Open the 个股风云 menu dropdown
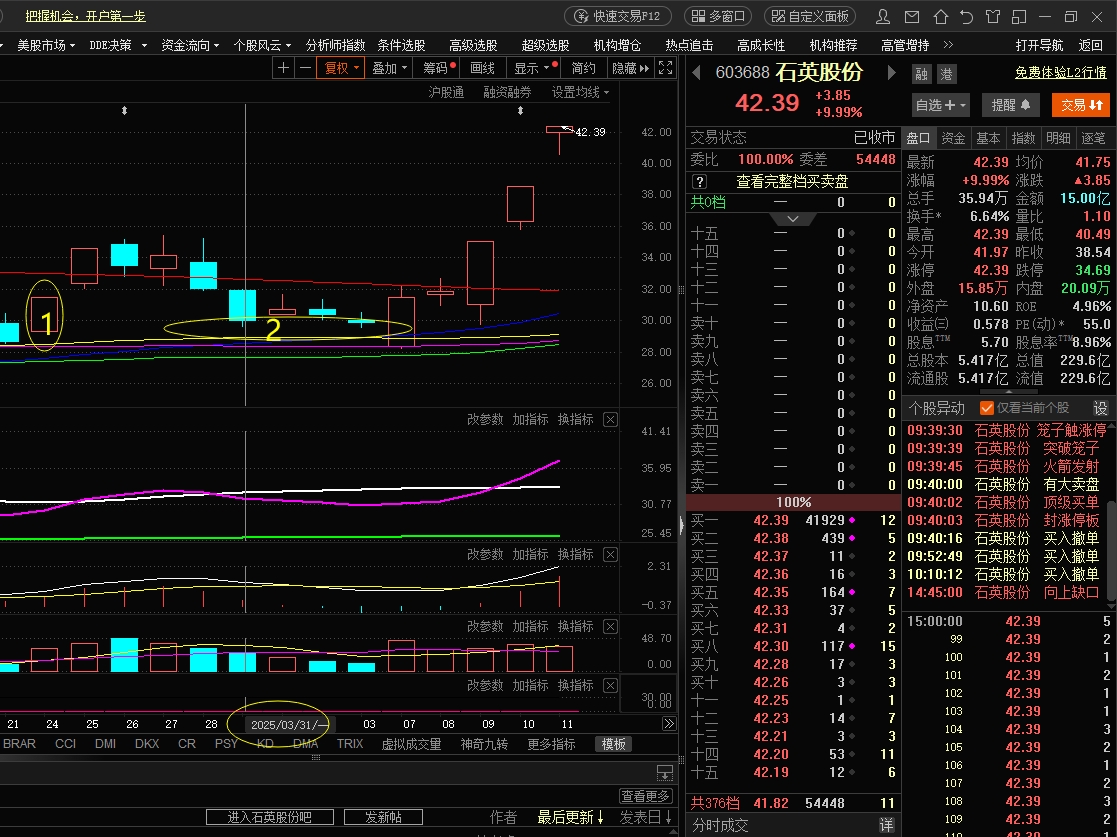Image resolution: width=1117 pixels, height=837 pixels. (262, 45)
